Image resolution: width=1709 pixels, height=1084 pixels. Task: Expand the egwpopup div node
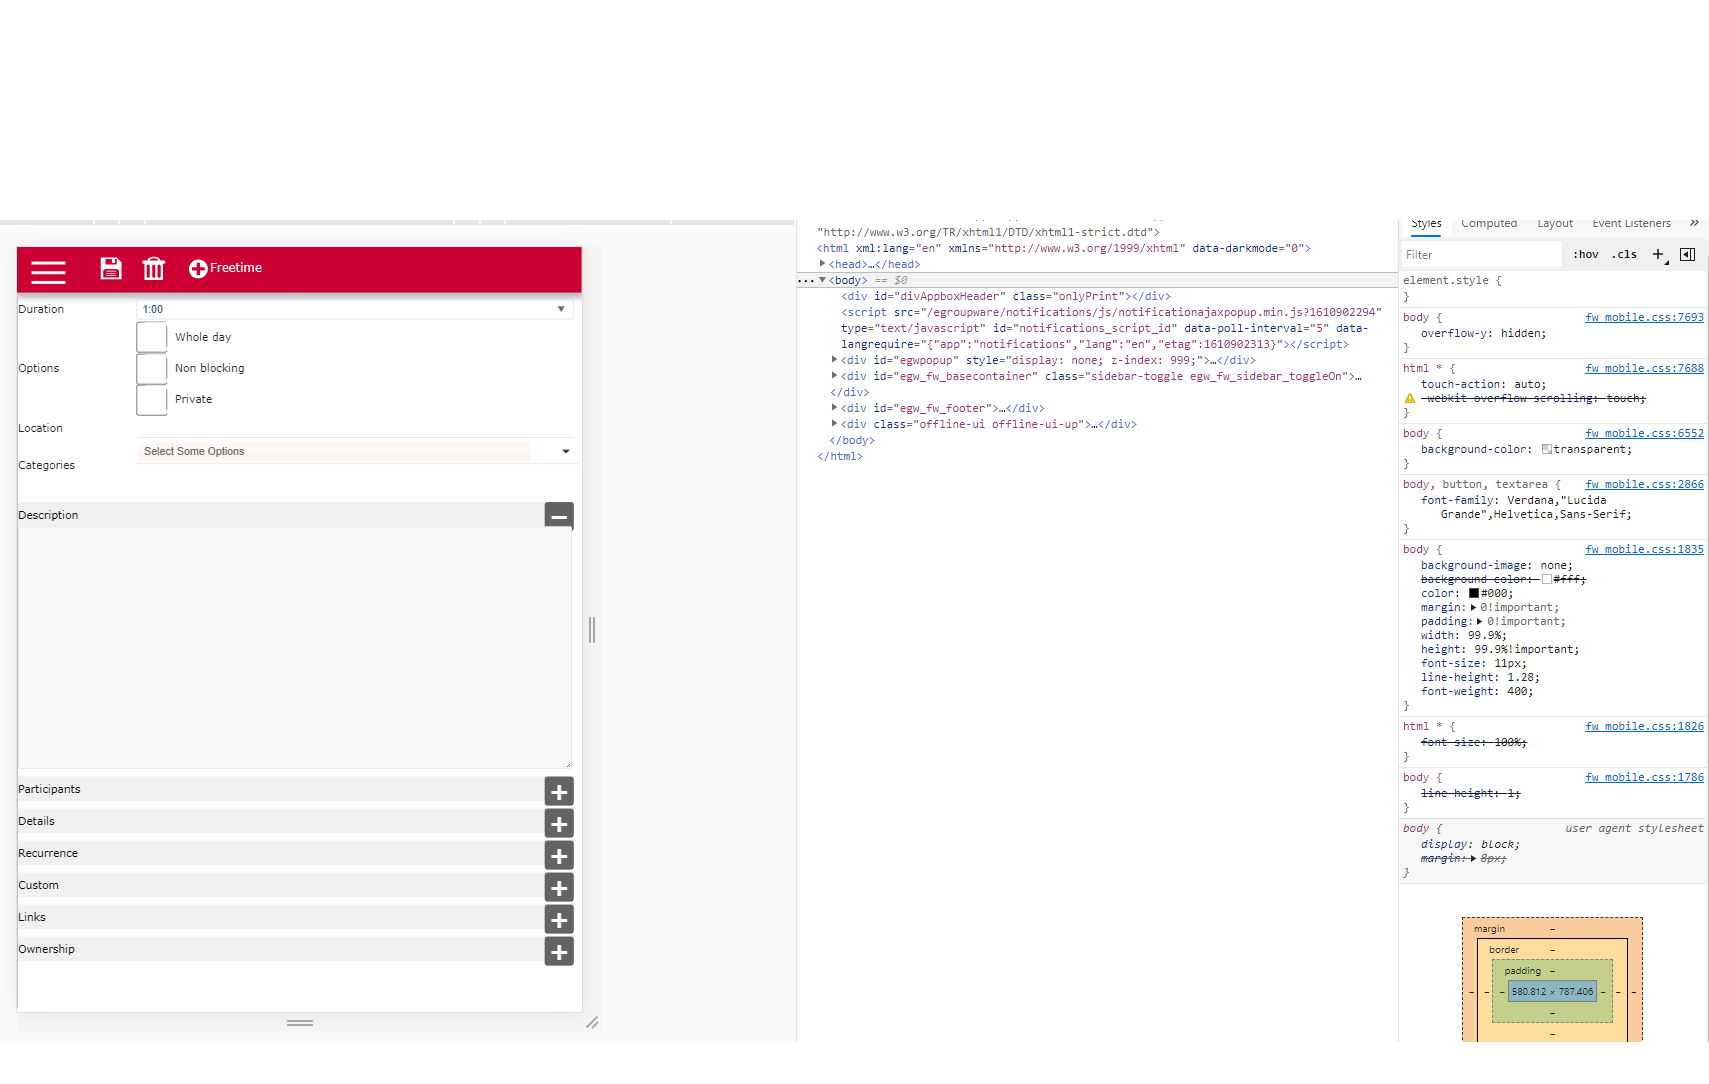[834, 360]
